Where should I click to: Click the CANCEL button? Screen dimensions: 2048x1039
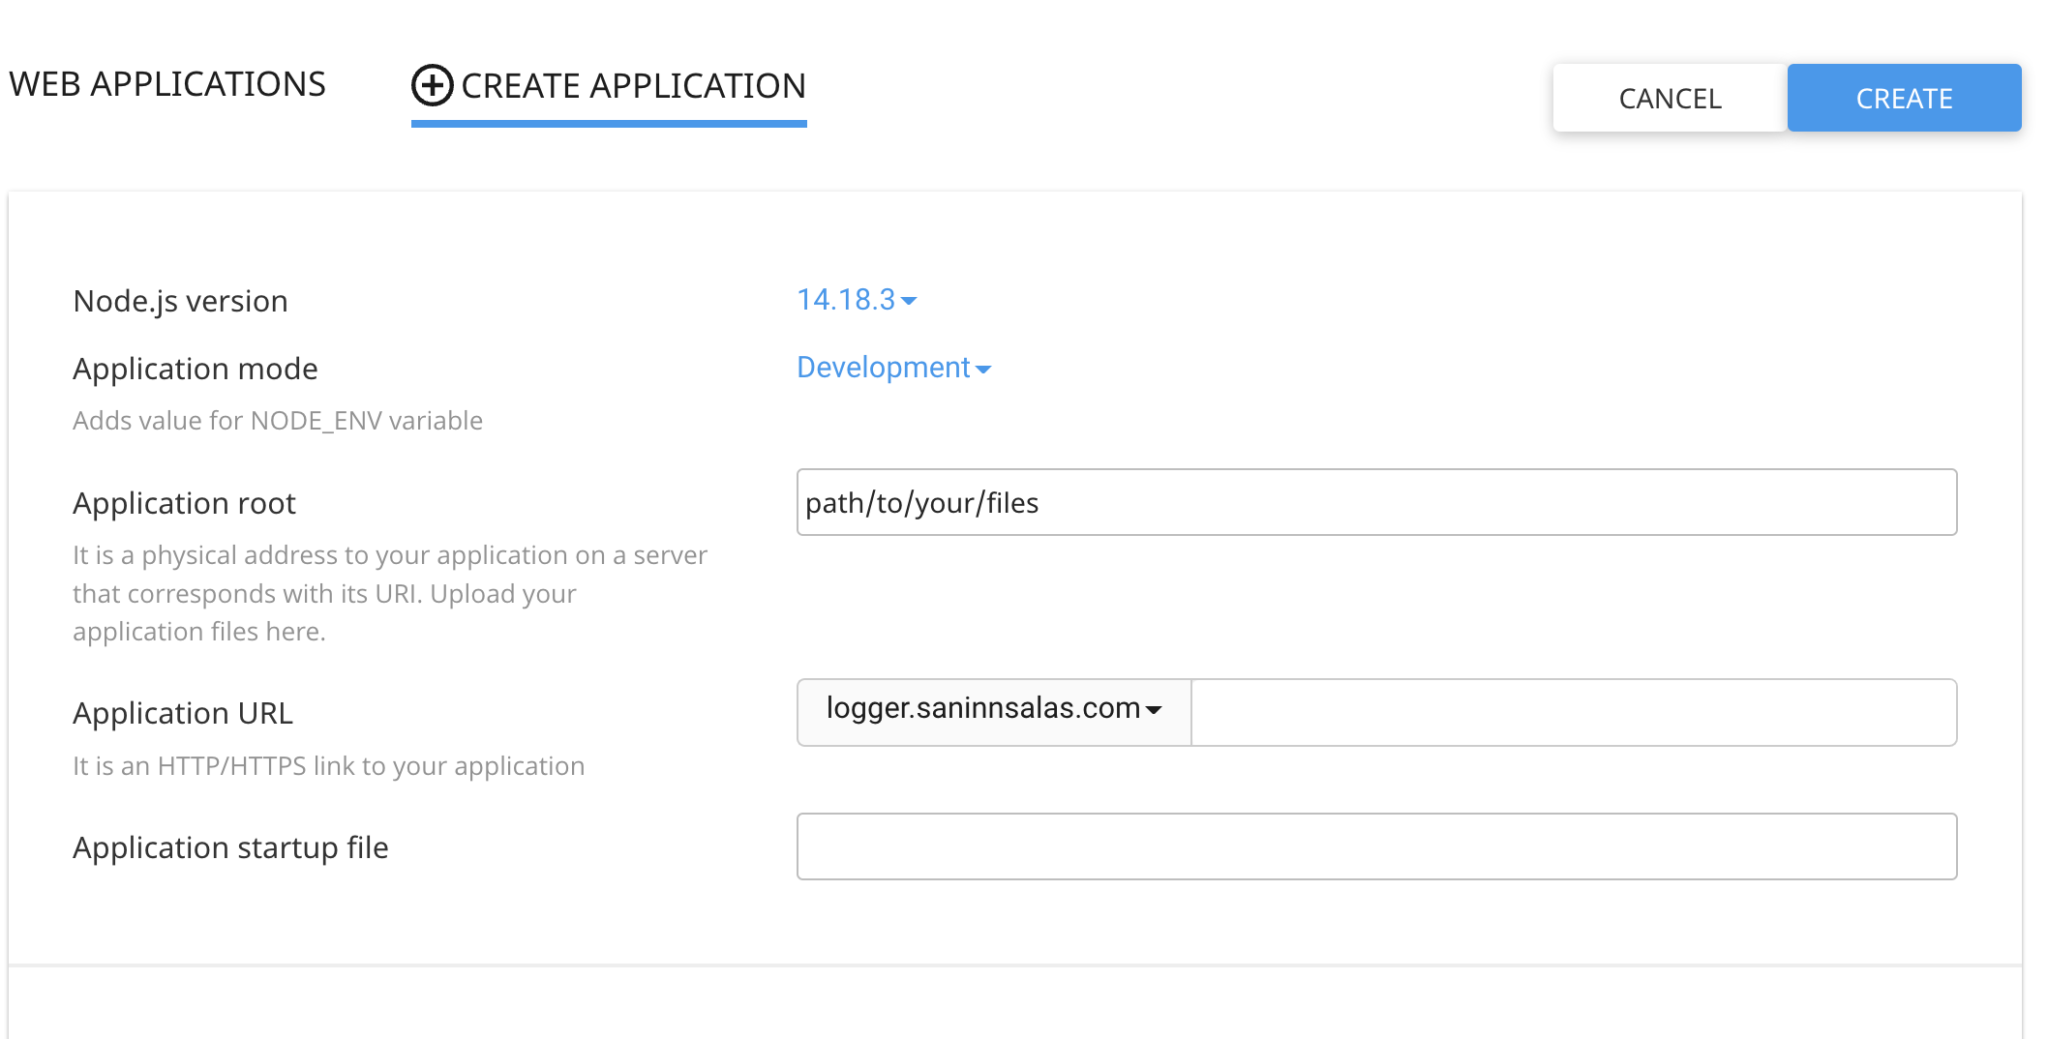coord(1668,97)
